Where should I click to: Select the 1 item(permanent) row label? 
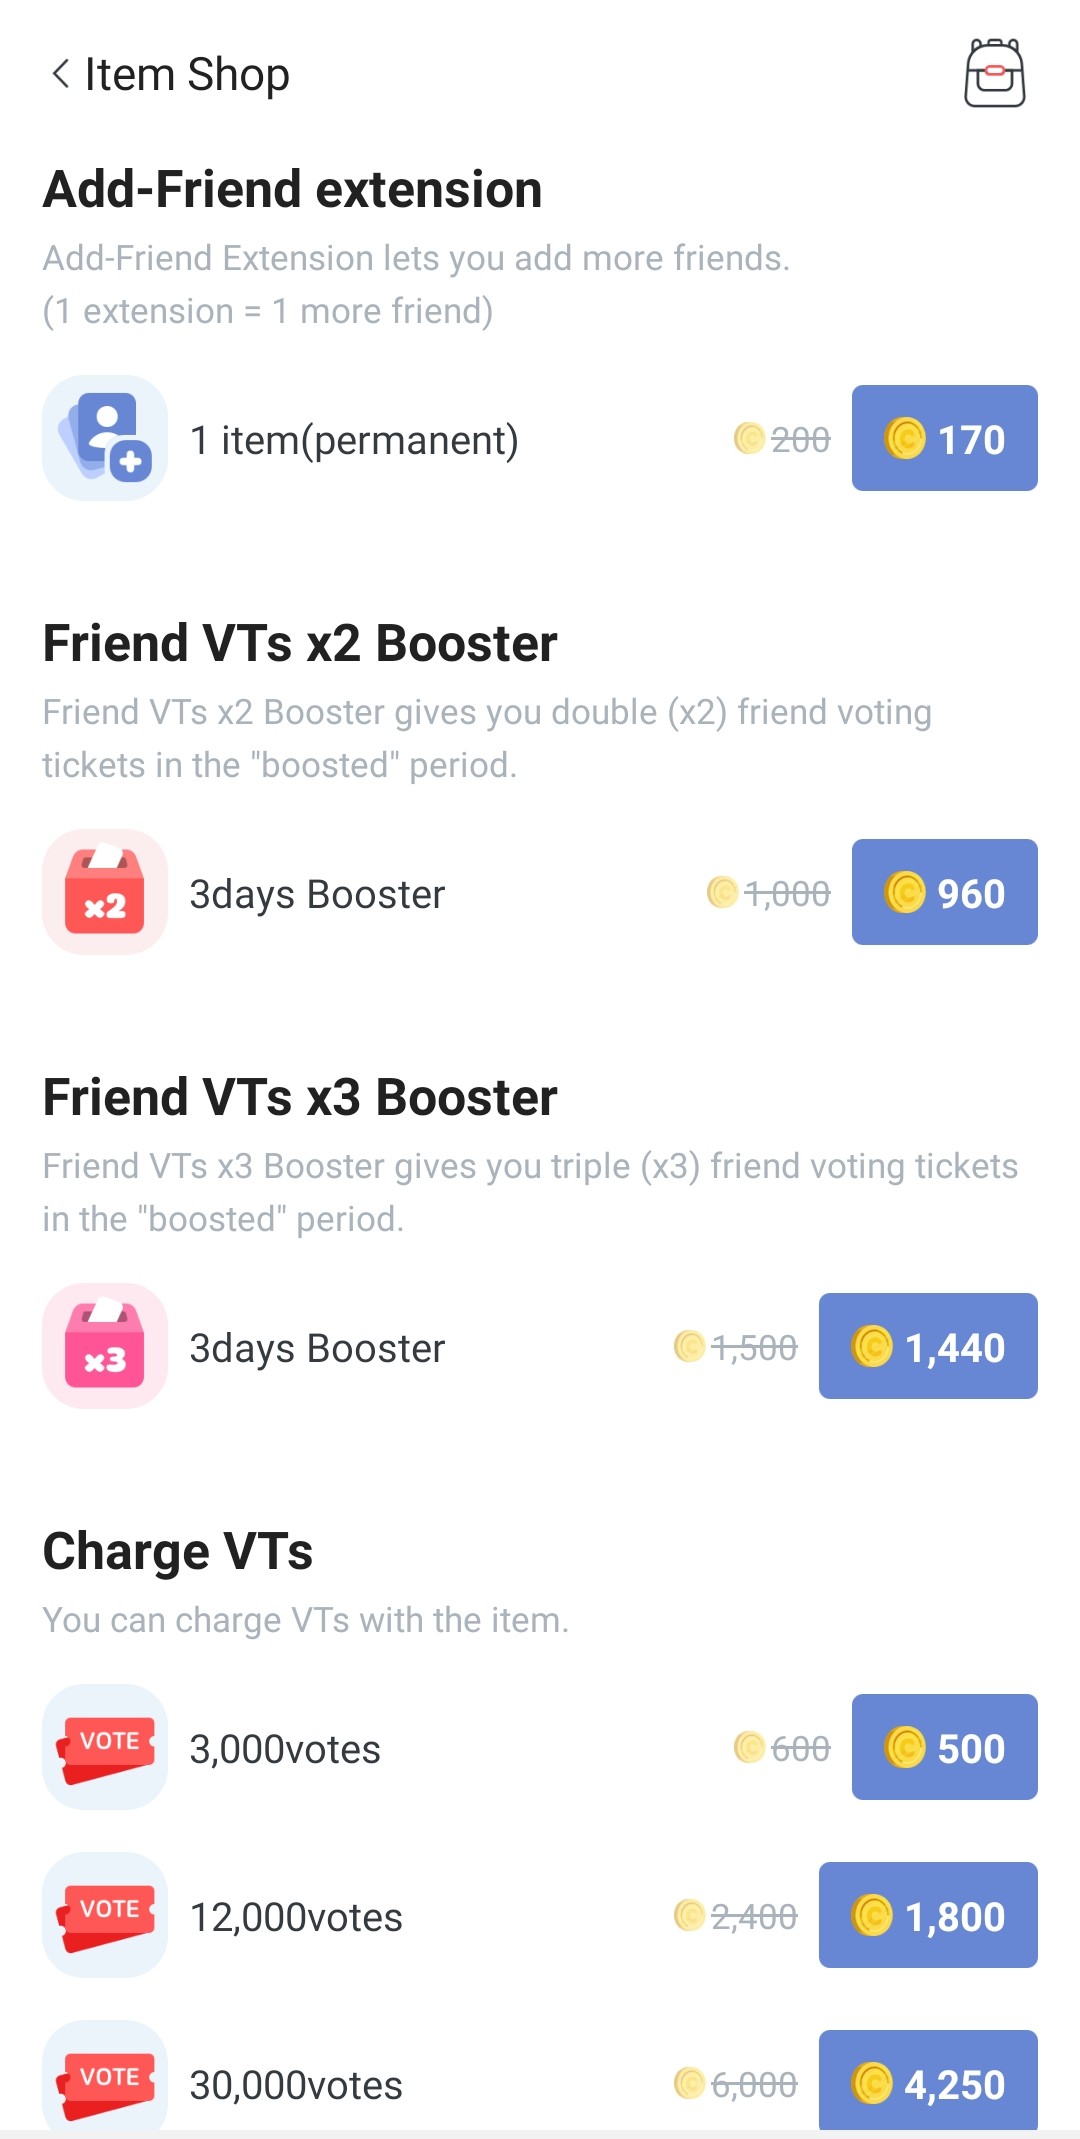354,440
